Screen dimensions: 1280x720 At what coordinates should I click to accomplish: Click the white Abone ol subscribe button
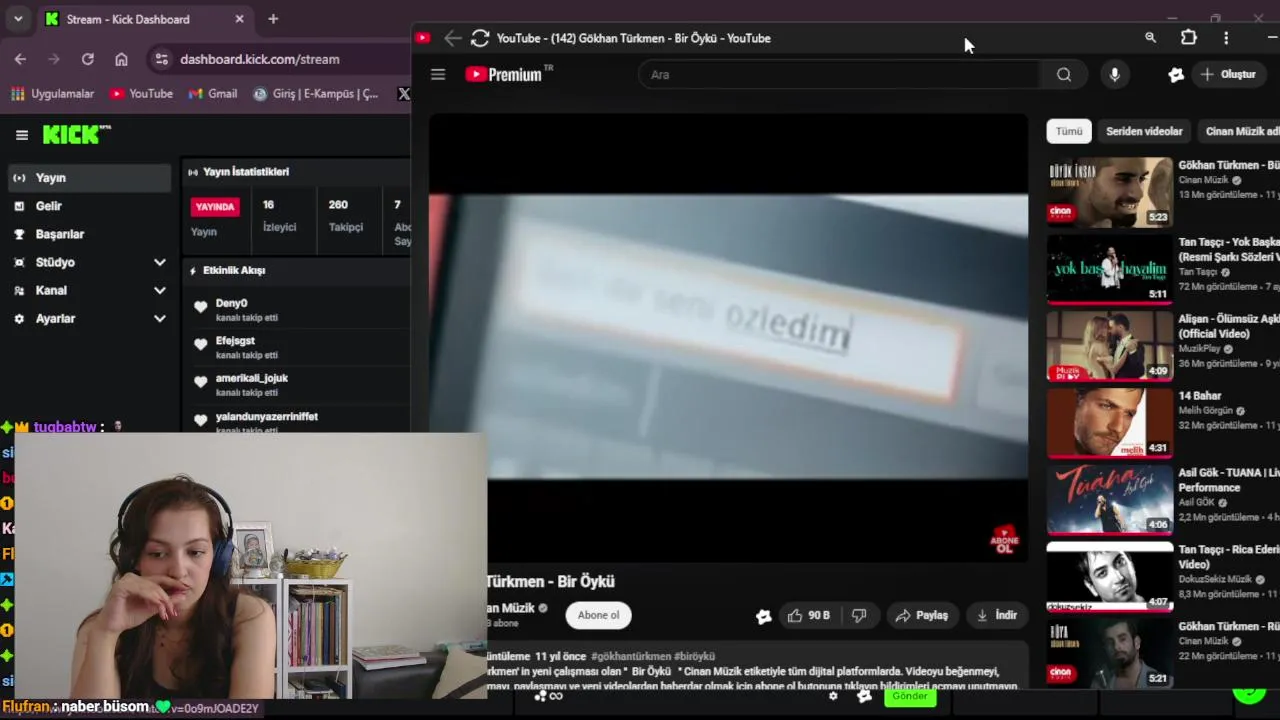(x=598, y=615)
